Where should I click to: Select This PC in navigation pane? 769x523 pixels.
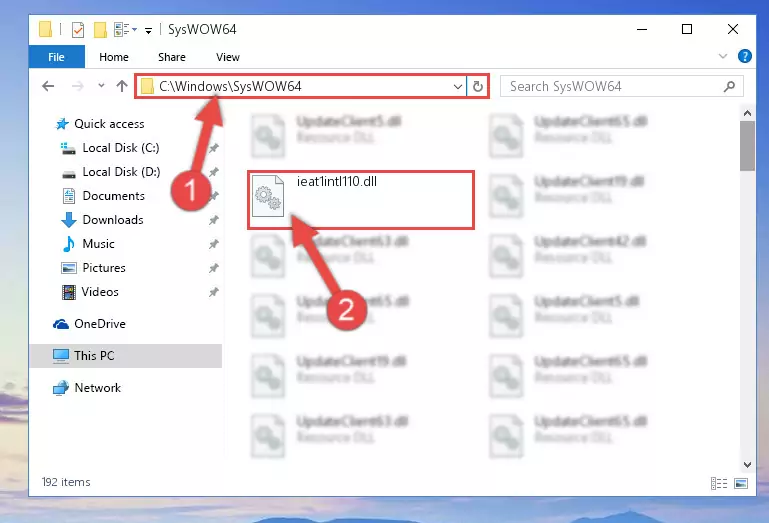point(126,356)
